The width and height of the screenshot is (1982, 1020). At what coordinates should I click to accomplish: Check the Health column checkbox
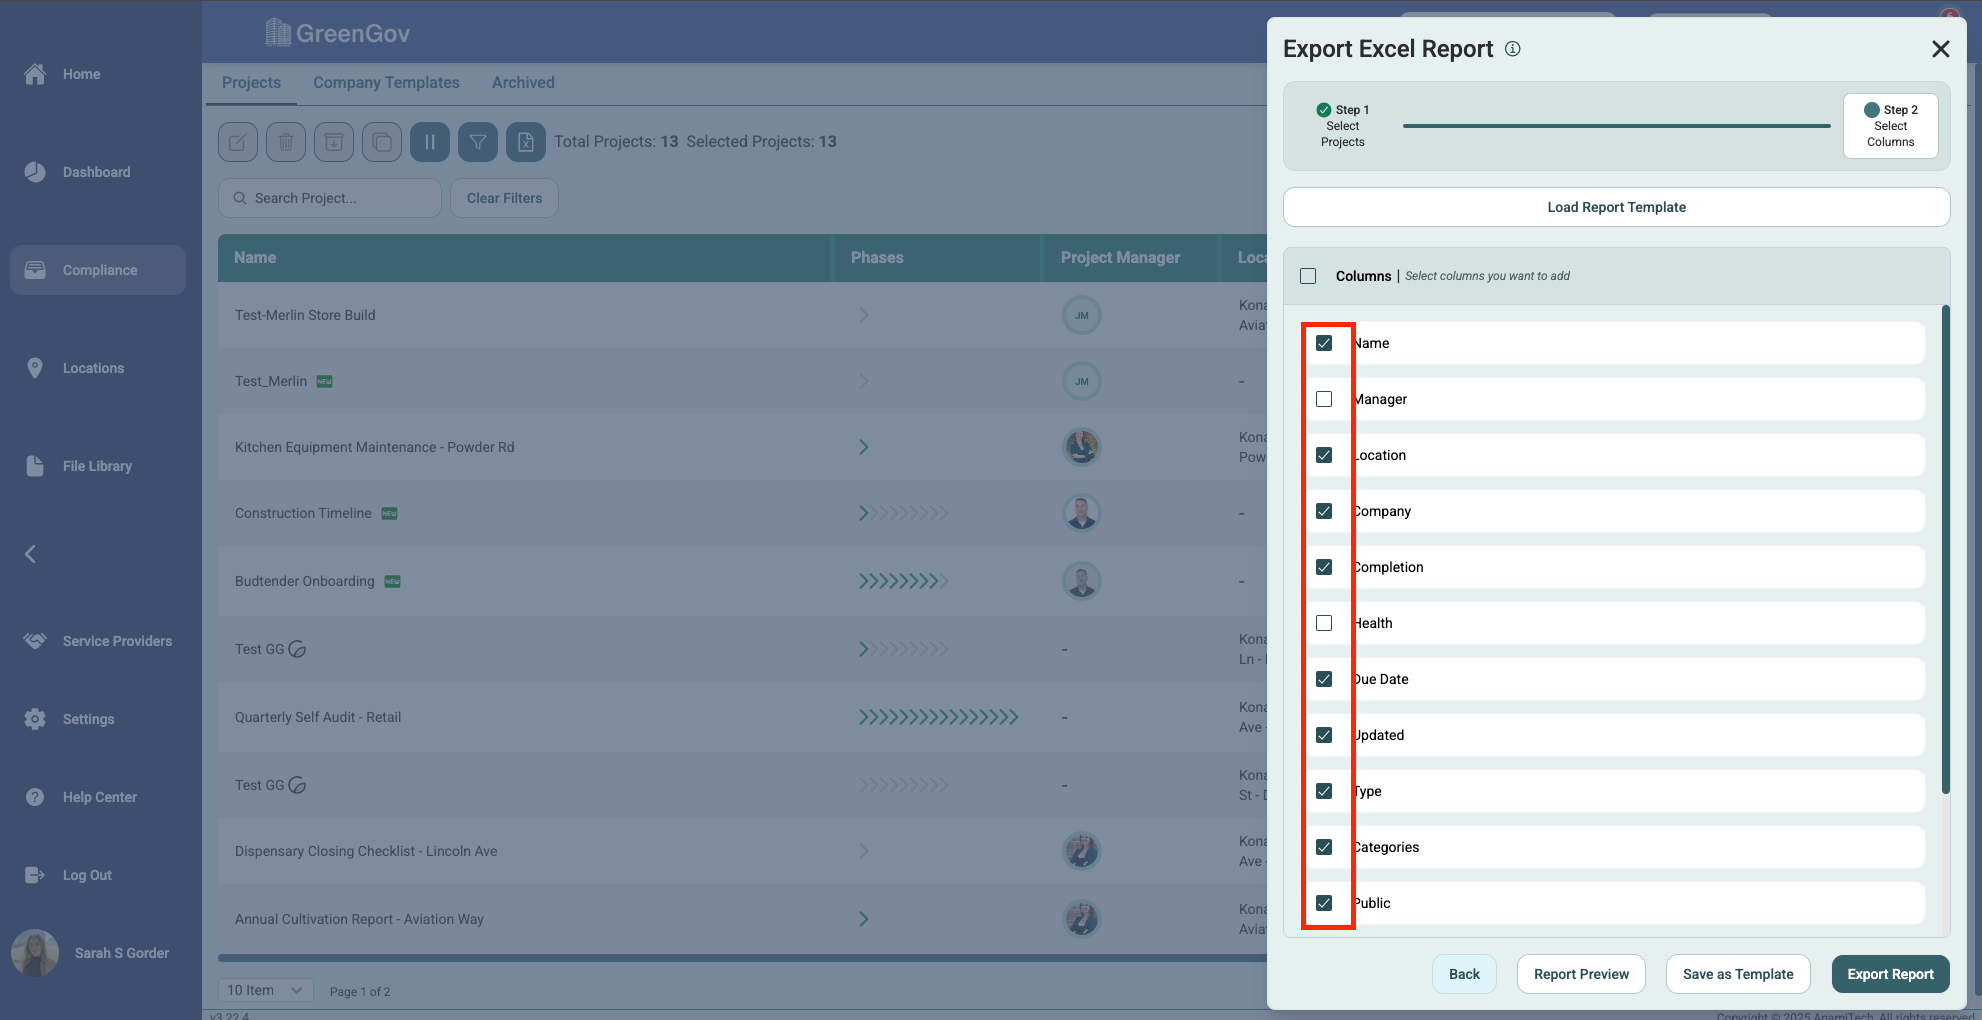click(1324, 623)
